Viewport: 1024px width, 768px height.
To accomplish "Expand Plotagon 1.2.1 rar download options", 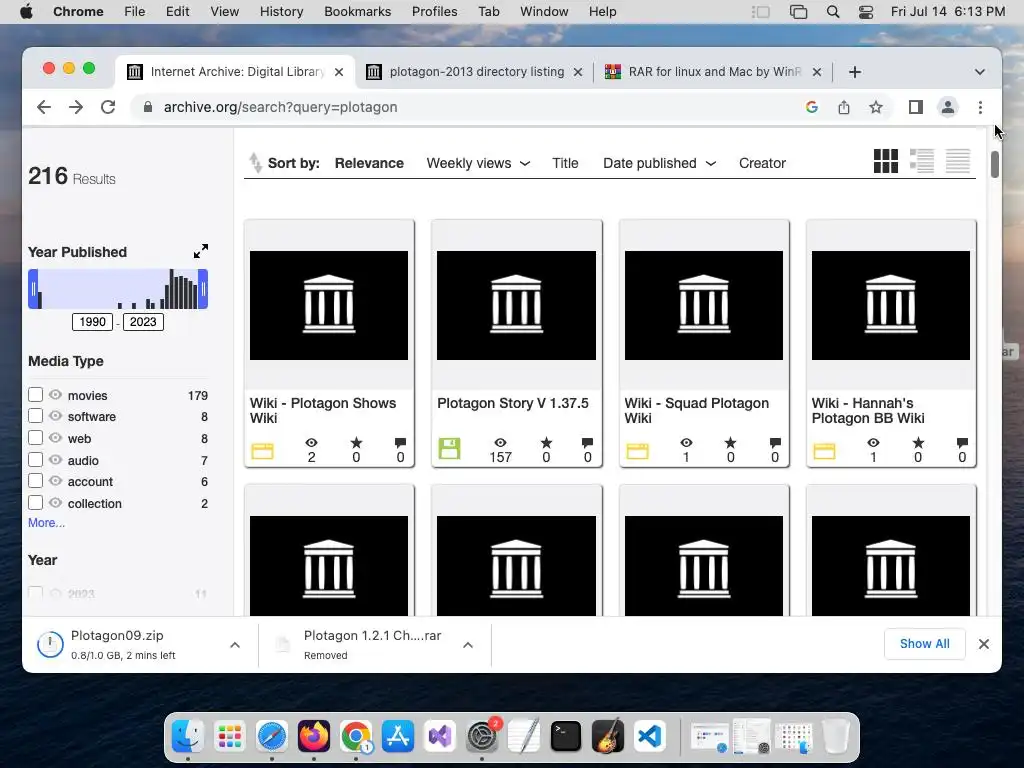I will 468,645.
